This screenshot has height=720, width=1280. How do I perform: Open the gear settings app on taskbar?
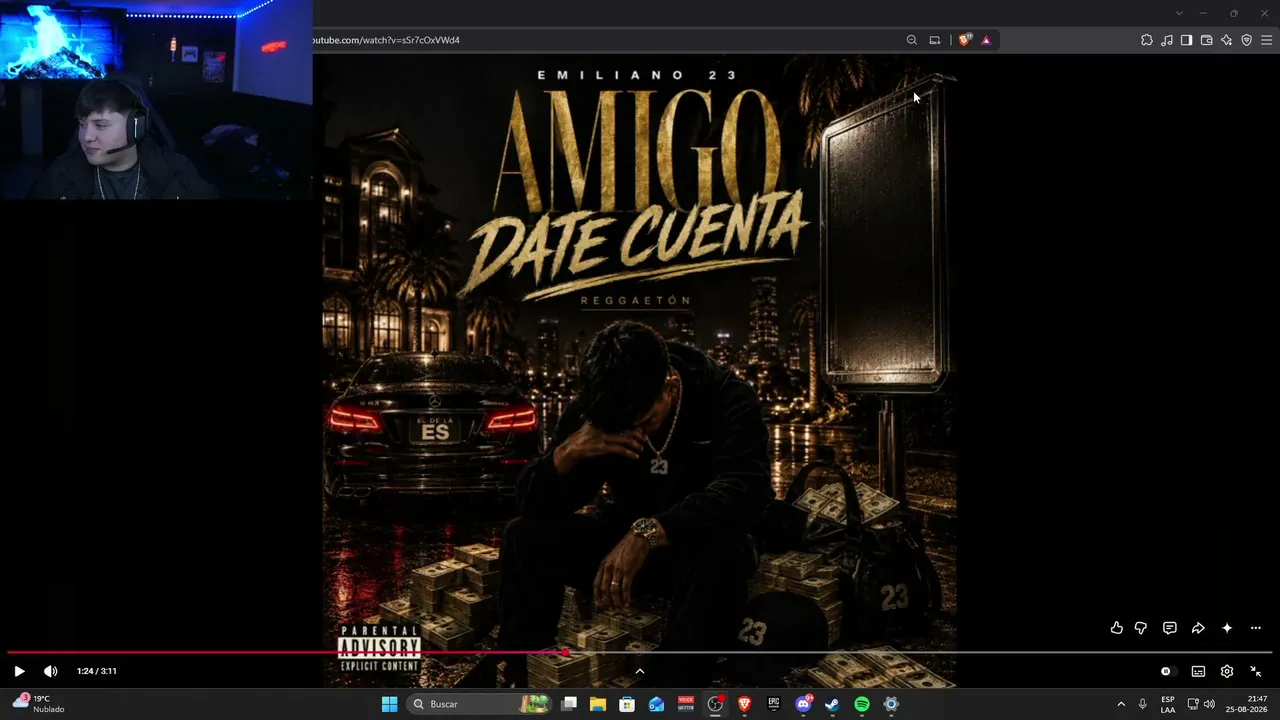pyautogui.click(x=891, y=704)
